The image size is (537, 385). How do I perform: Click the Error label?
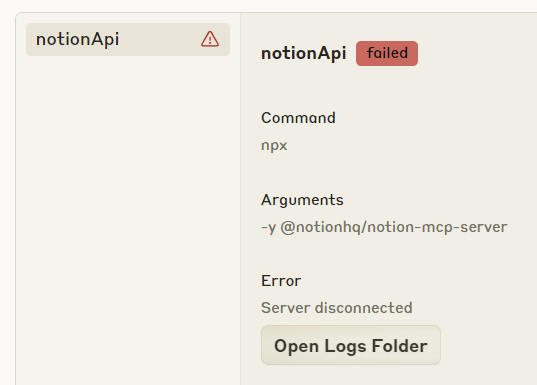click(281, 281)
